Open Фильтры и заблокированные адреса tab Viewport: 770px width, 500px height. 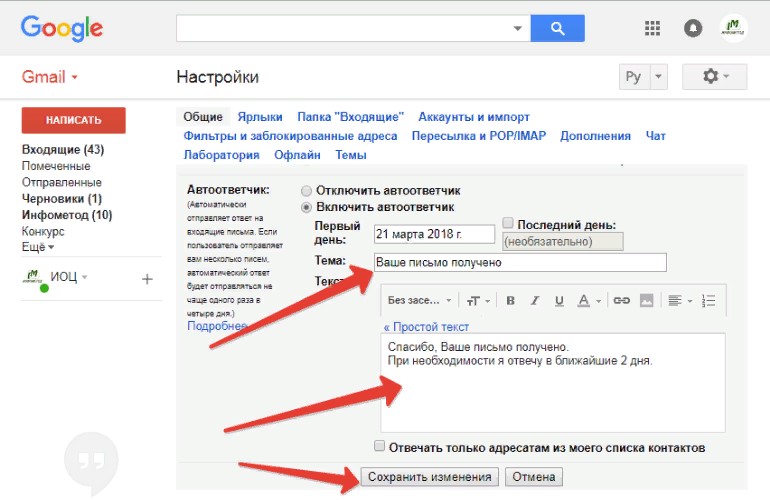(290, 136)
